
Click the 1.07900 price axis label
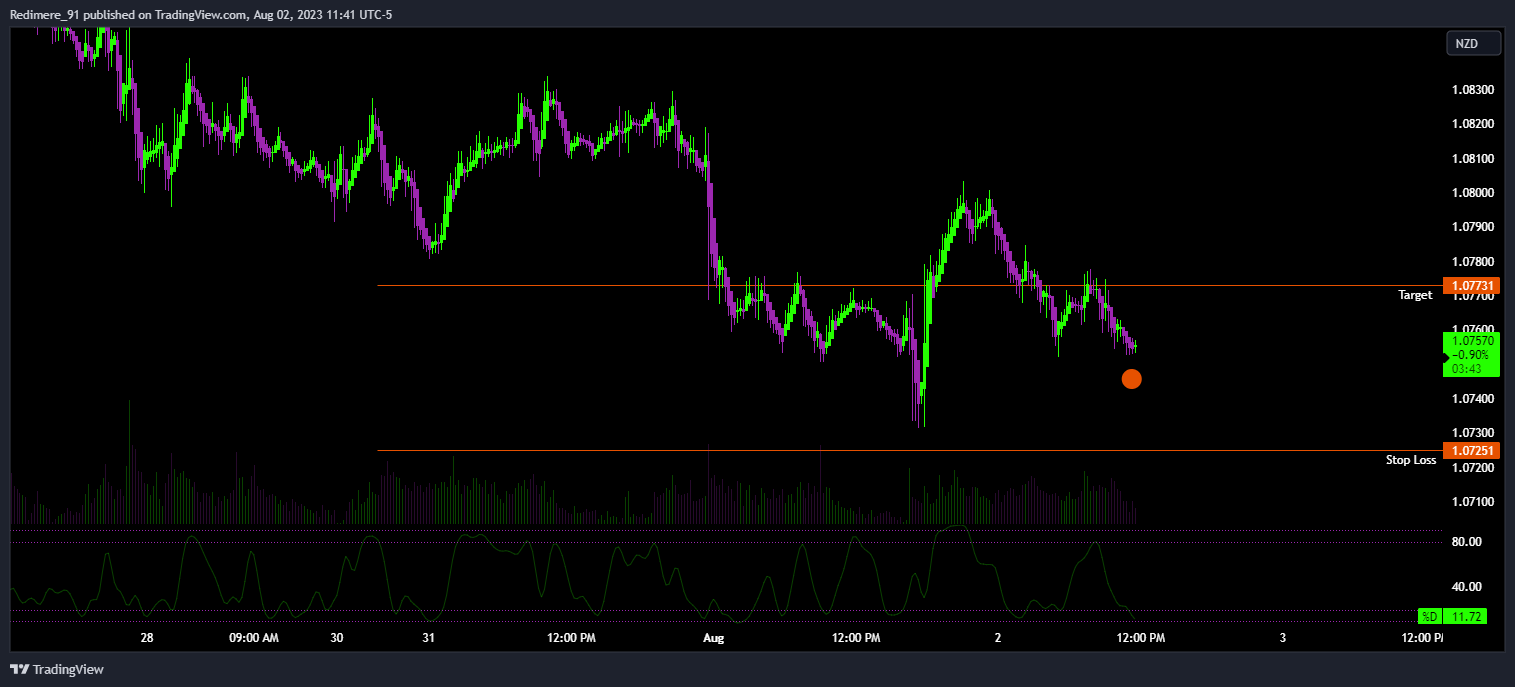[x=1472, y=227]
